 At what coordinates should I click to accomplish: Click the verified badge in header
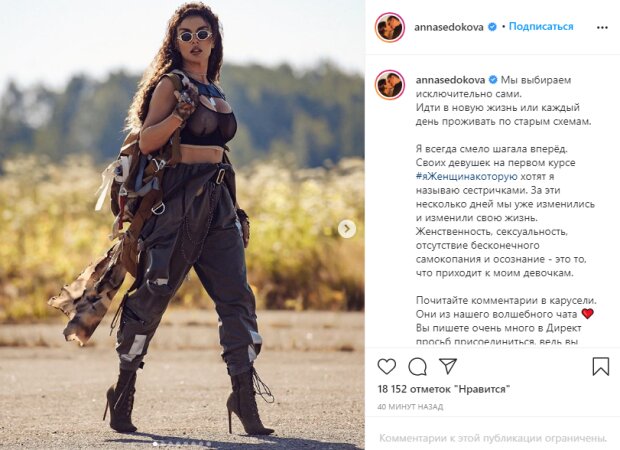pos(492,27)
